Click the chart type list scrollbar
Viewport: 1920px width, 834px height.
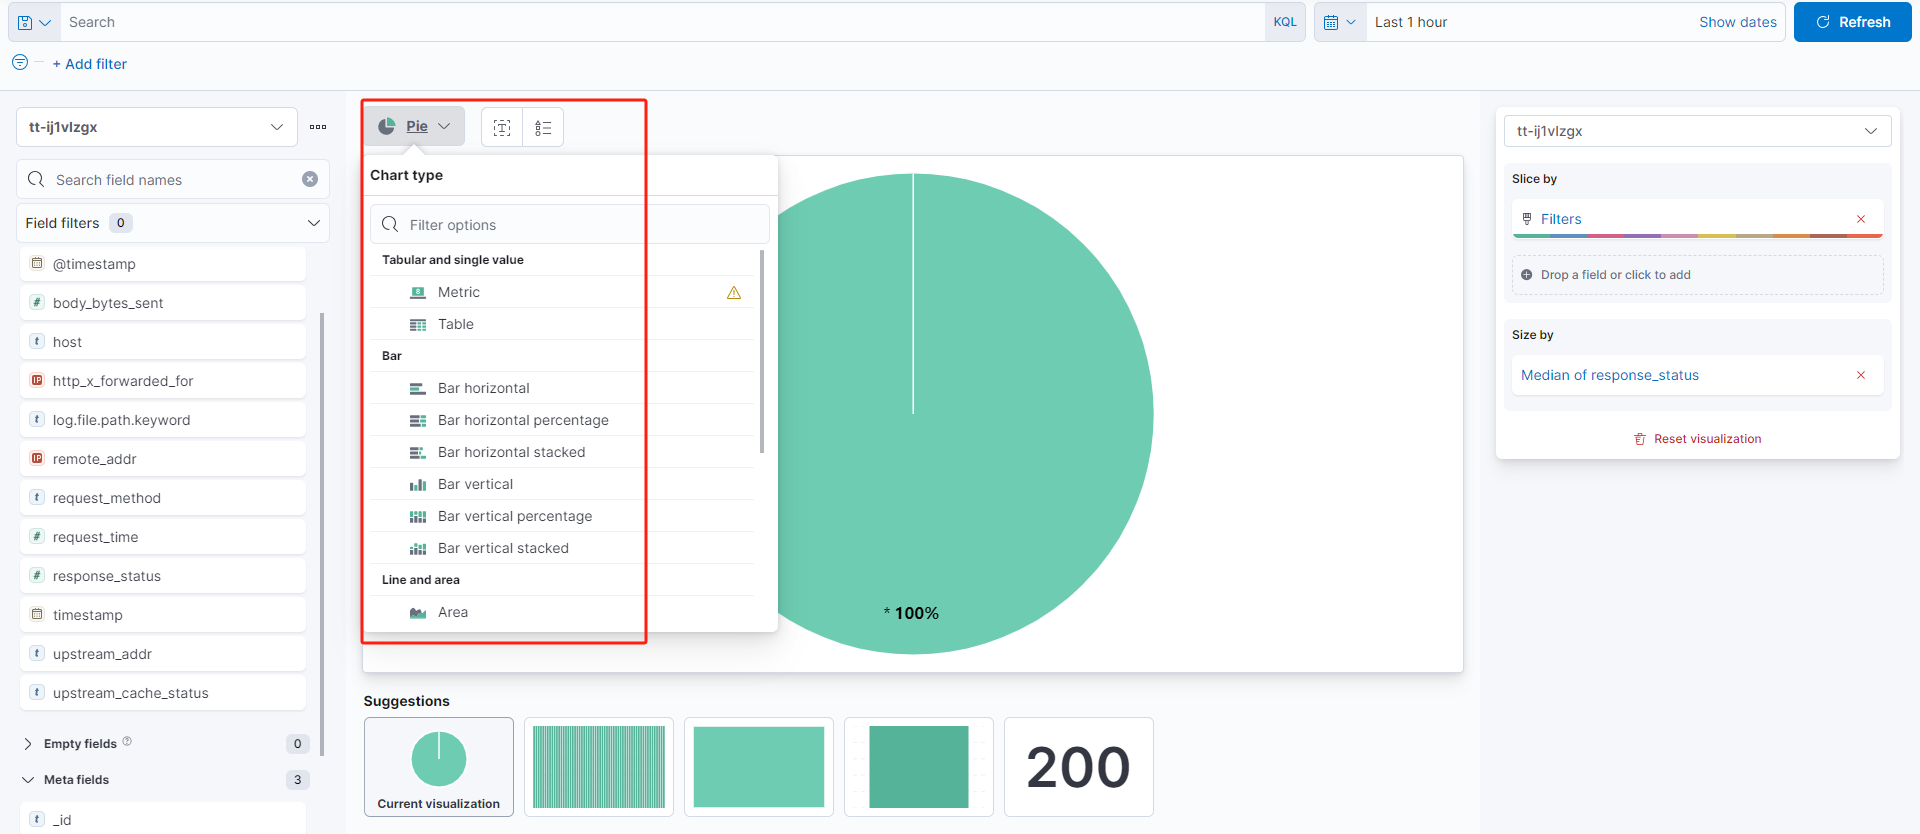point(762,352)
